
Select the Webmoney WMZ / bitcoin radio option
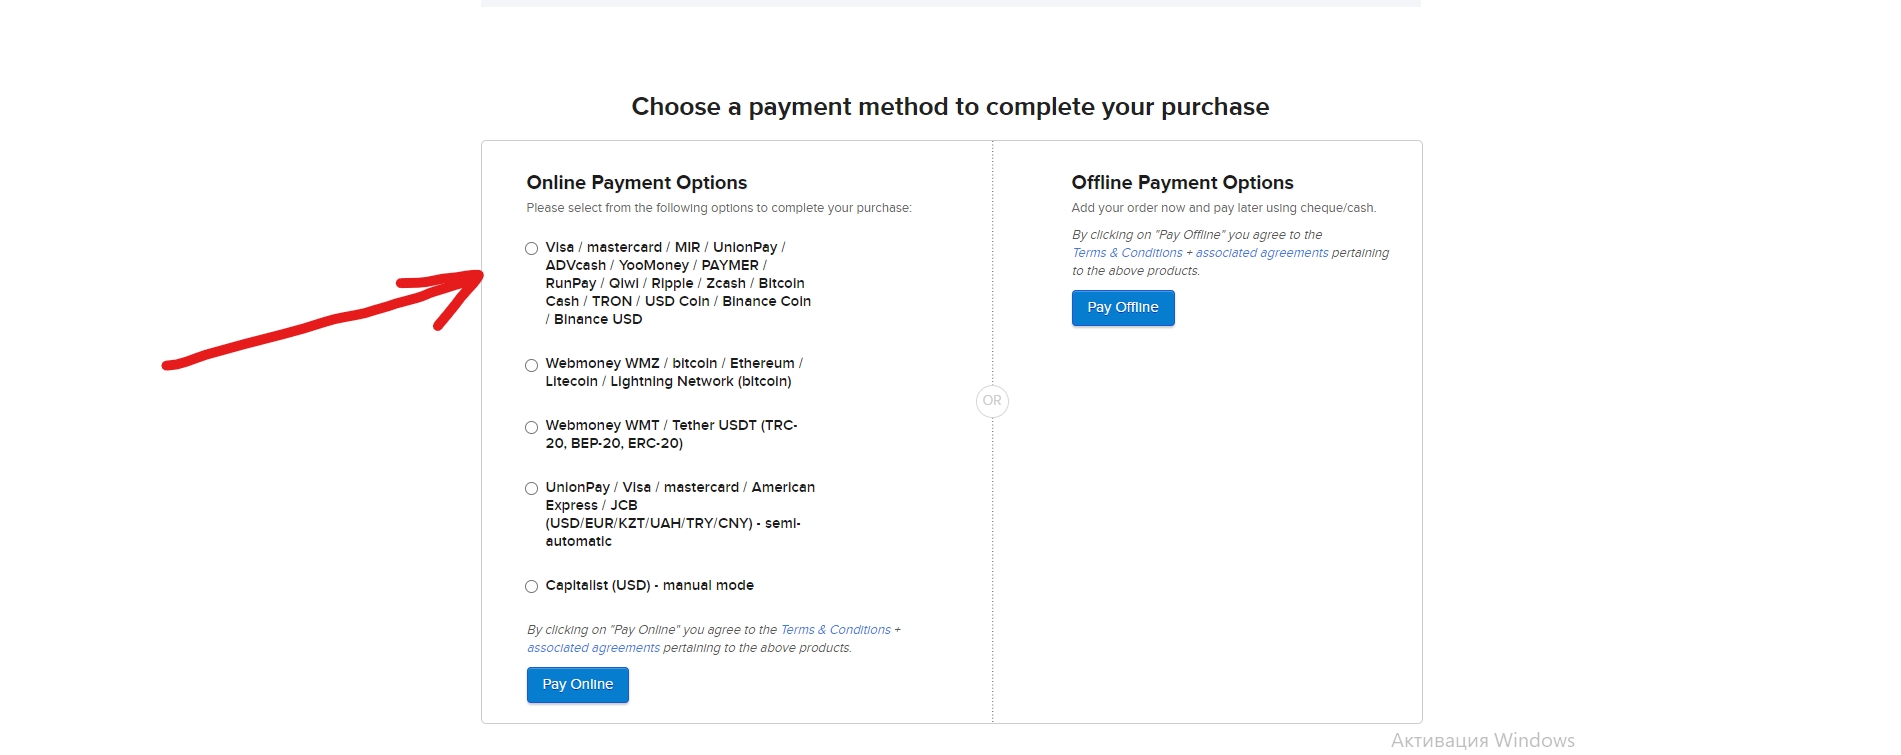pos(531,365)
